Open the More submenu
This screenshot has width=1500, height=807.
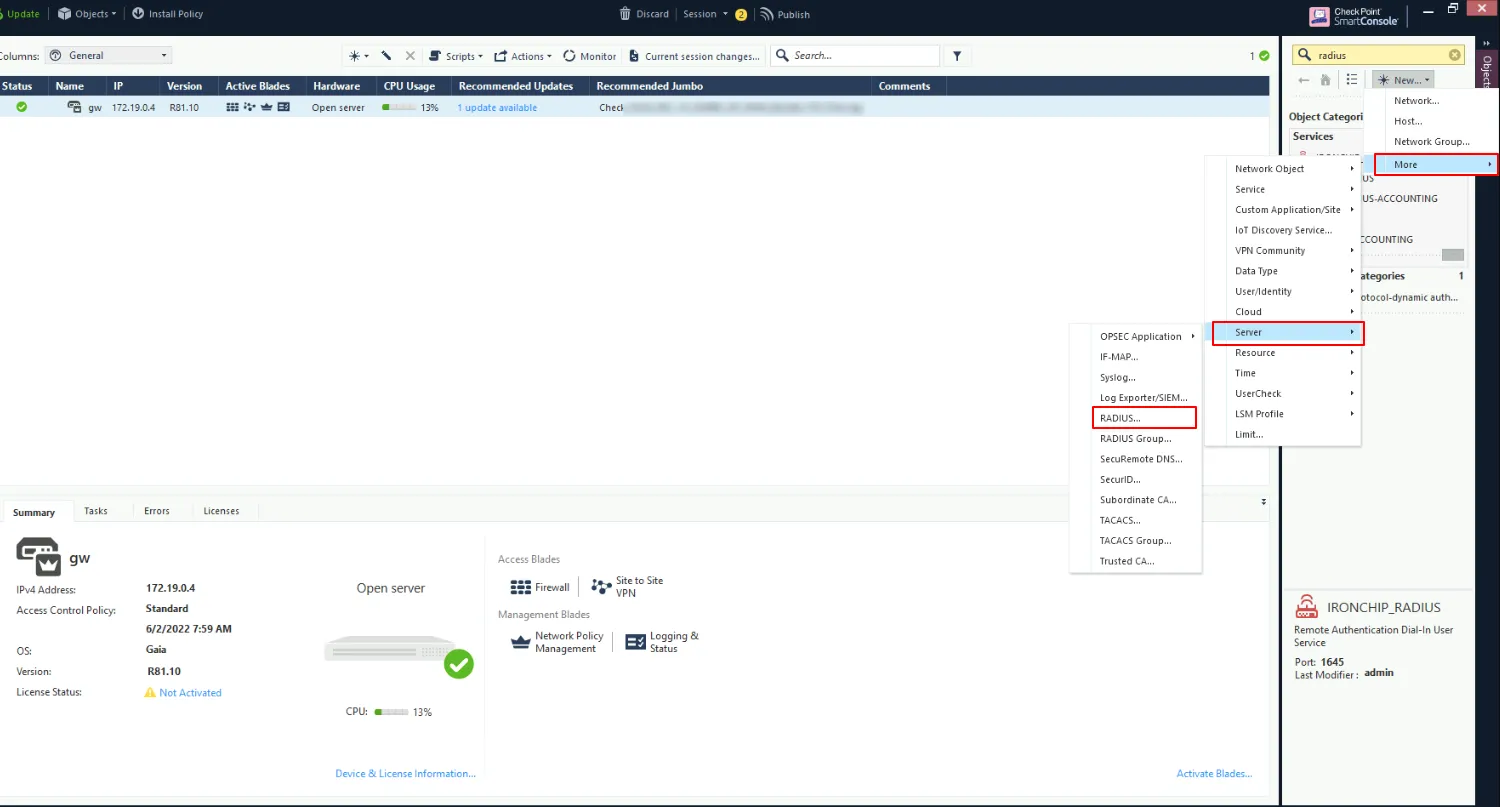tap(1436, 164)
